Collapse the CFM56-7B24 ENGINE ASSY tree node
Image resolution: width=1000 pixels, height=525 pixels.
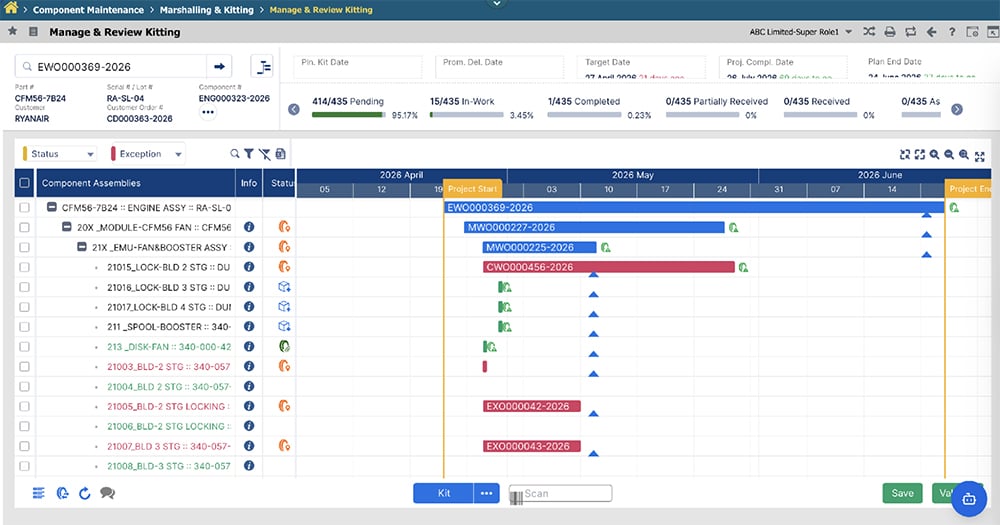pos(52,207)
